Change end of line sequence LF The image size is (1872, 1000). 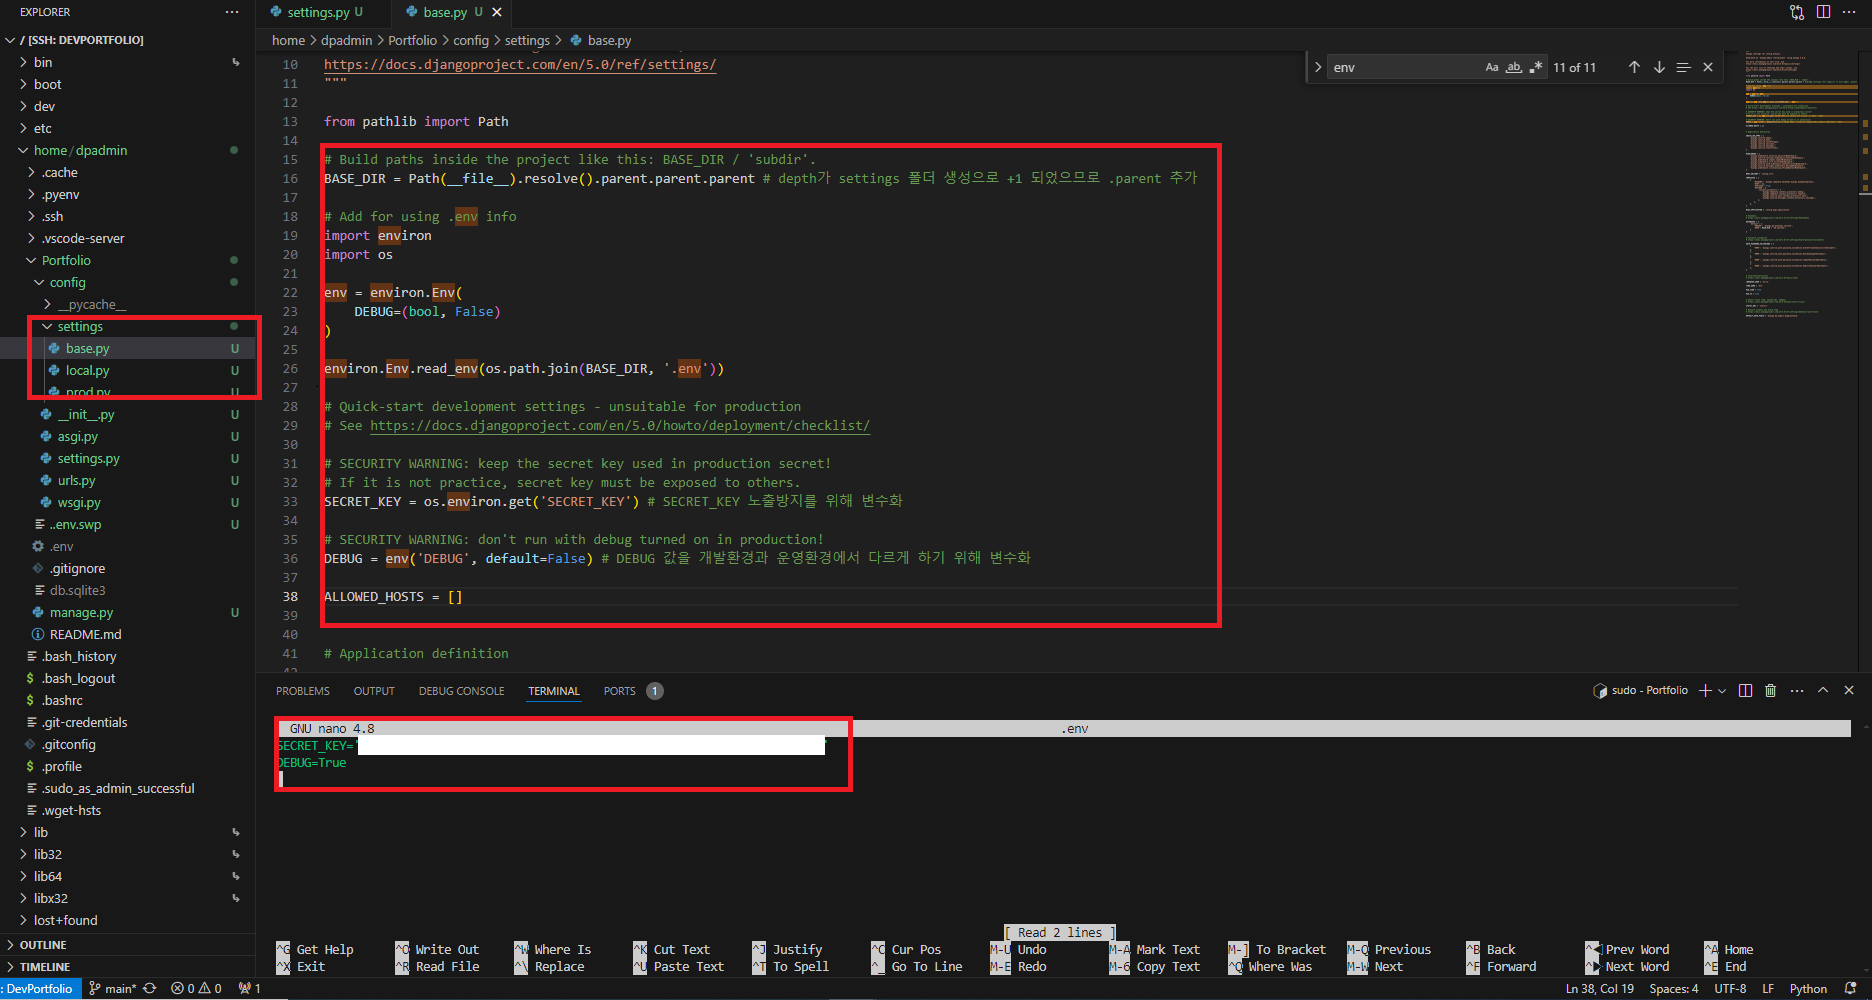click(1768, 989)
